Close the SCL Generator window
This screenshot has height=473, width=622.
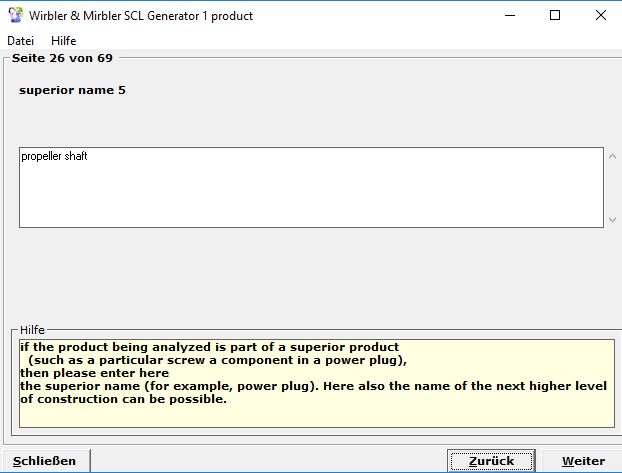[600, 15]
